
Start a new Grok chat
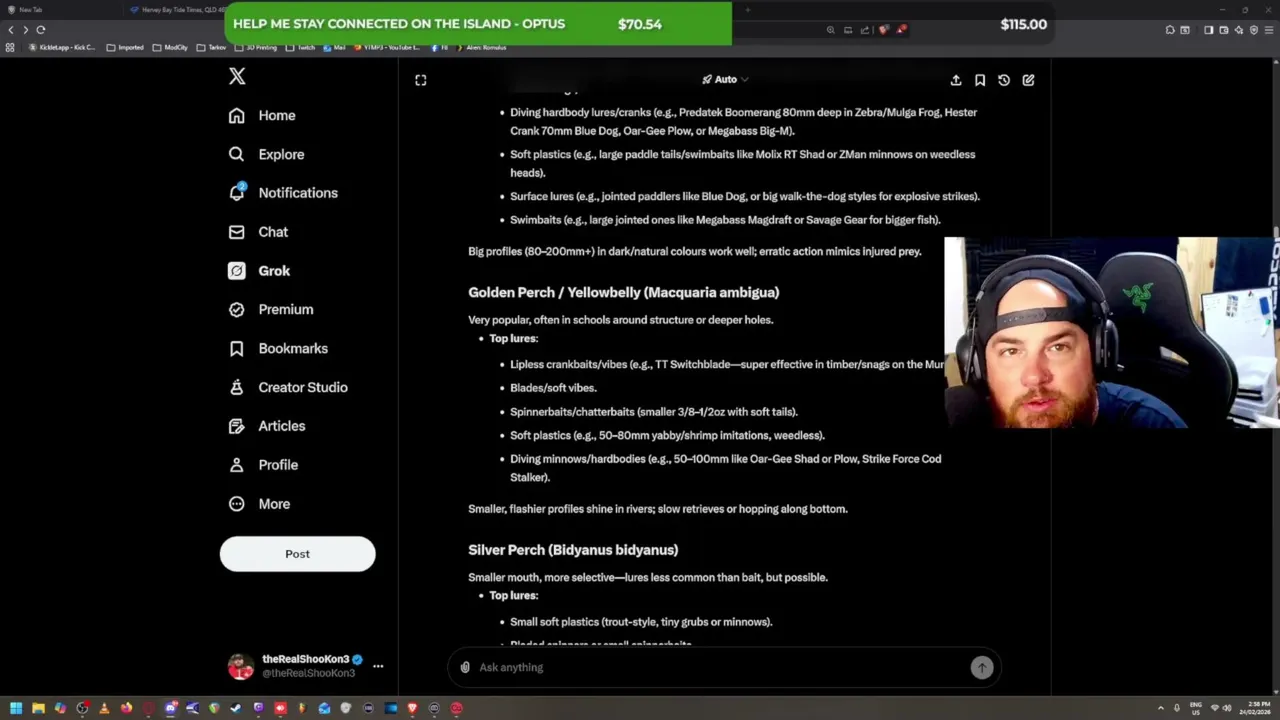point(1028,80)
